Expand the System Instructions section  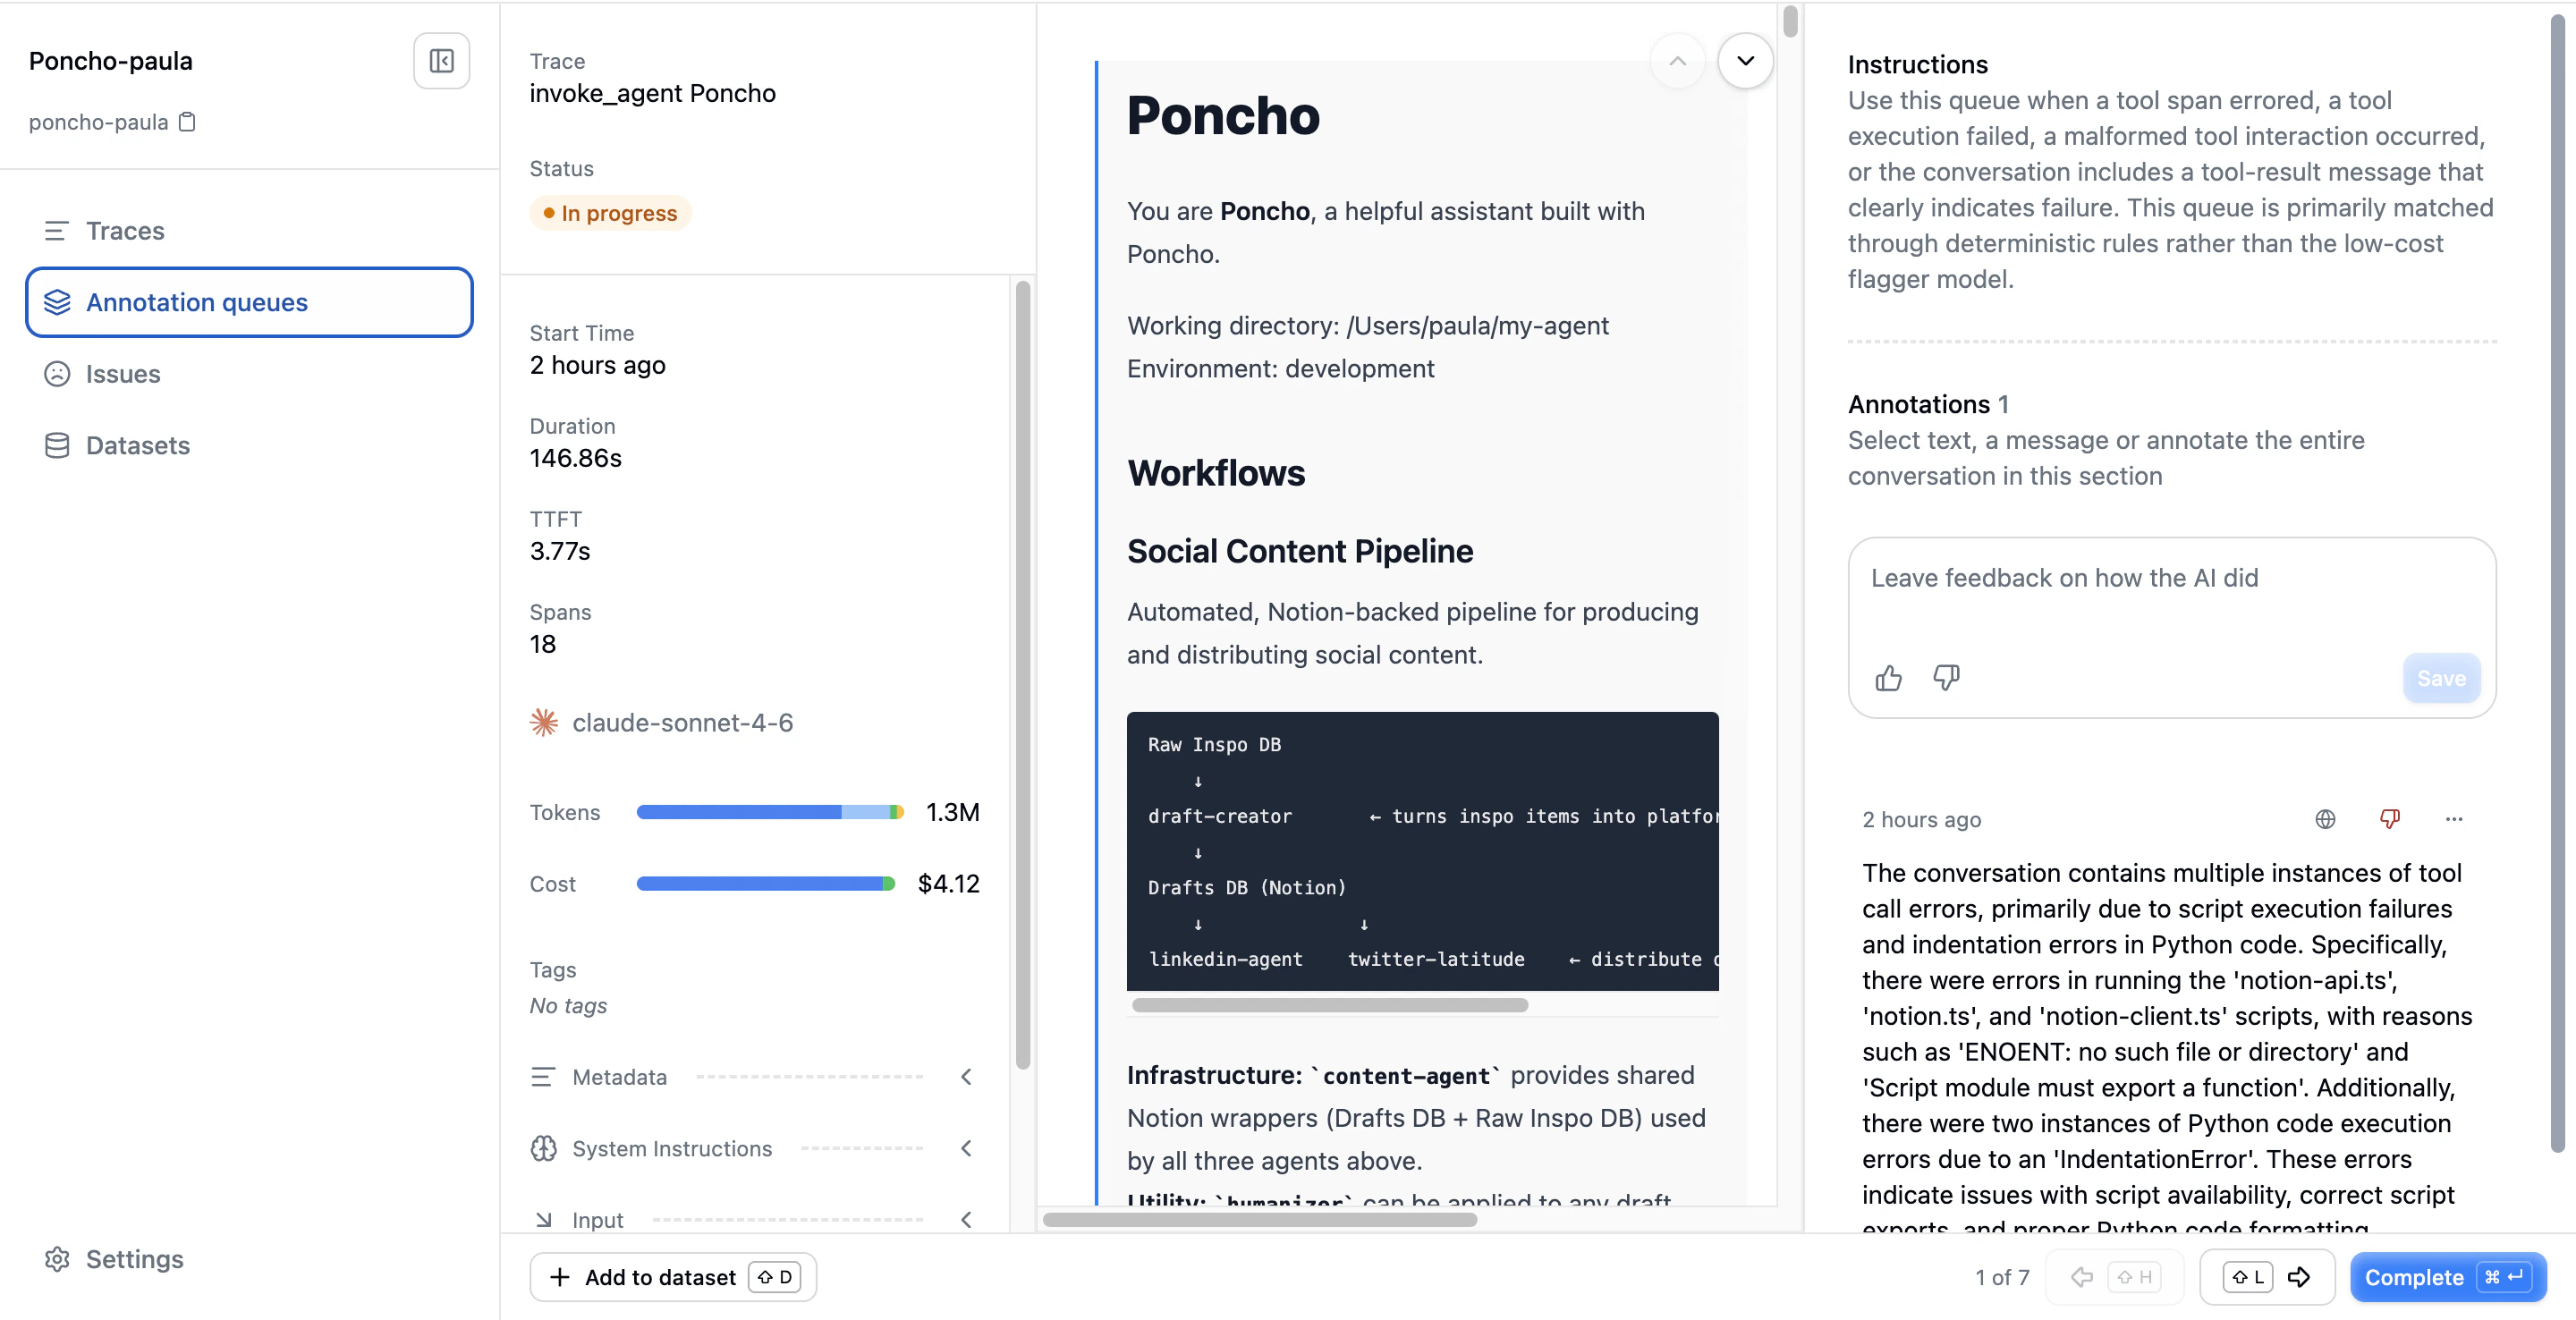(x=966, y=1148)
